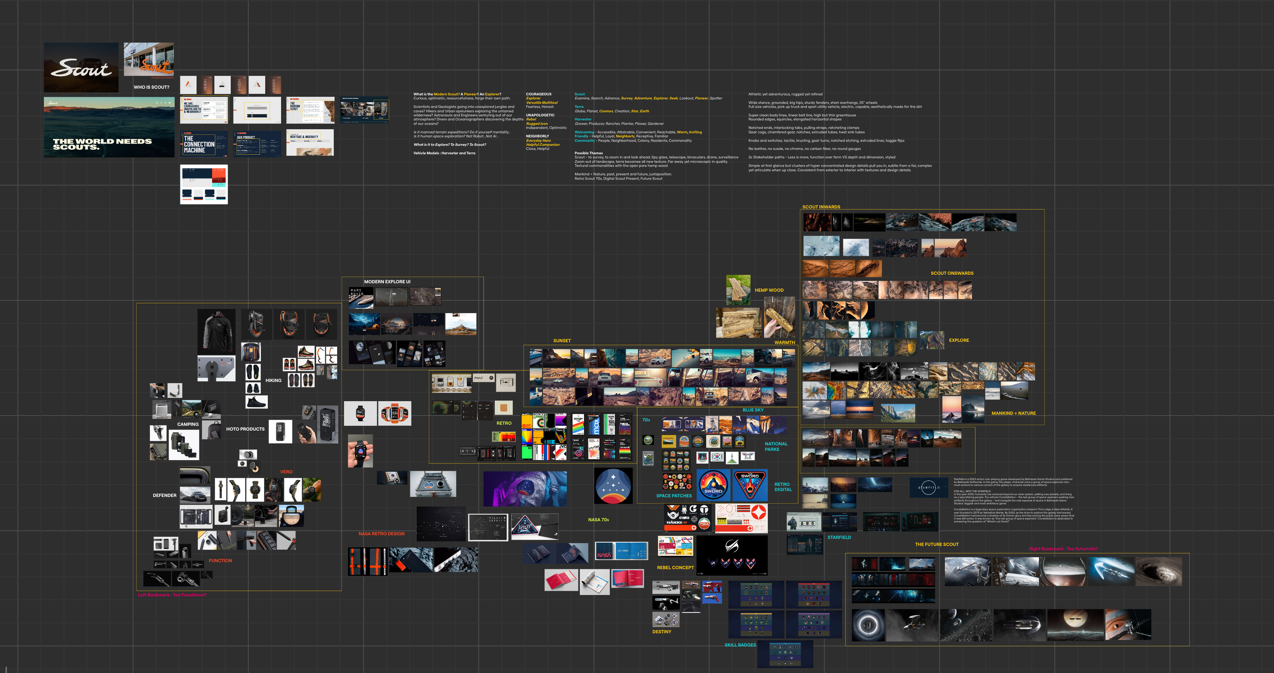
Task: Click the "SCOUT INWARDS" section heading
Action: click(x=821, y=207)
